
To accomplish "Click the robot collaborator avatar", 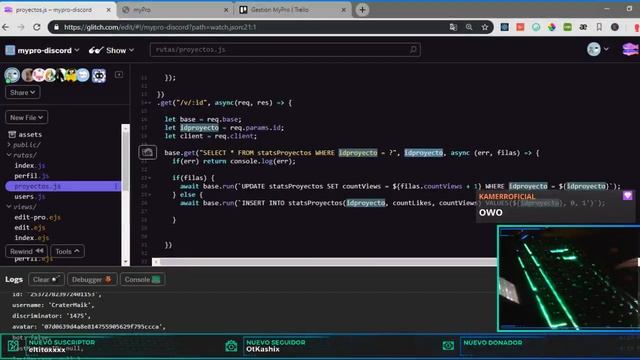I will [x=99, y=76].
